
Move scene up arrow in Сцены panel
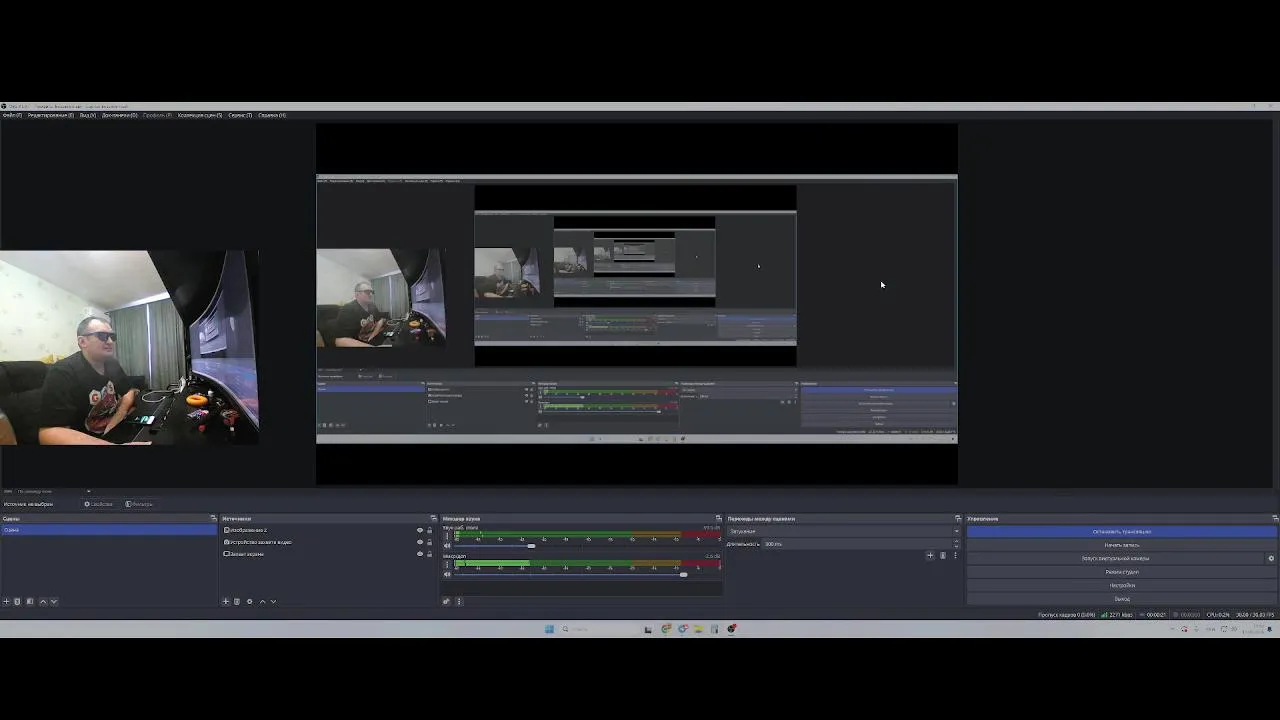click(x=43, y=601)
